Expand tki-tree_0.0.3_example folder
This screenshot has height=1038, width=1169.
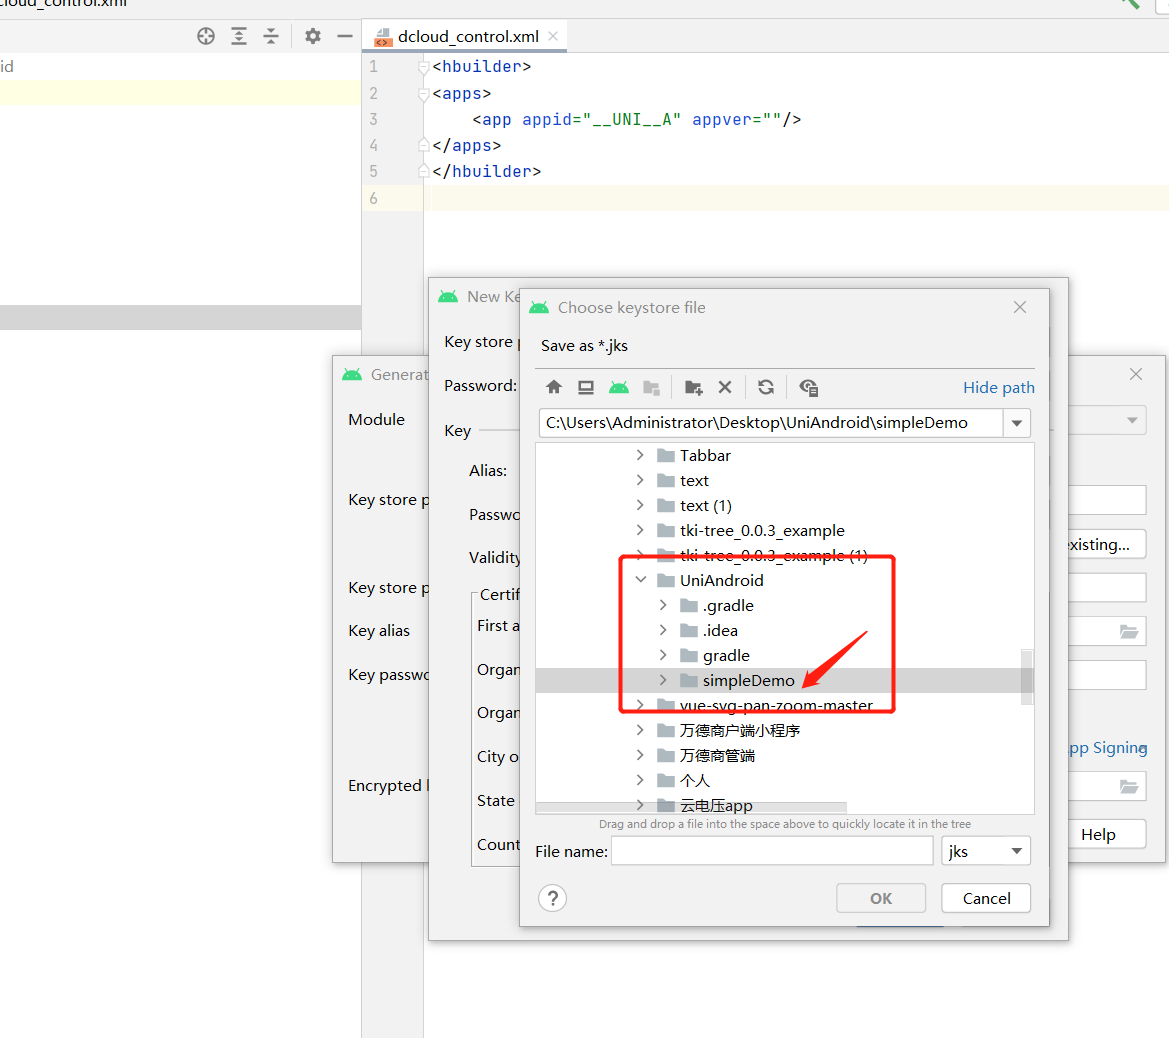tap(640, 530)
